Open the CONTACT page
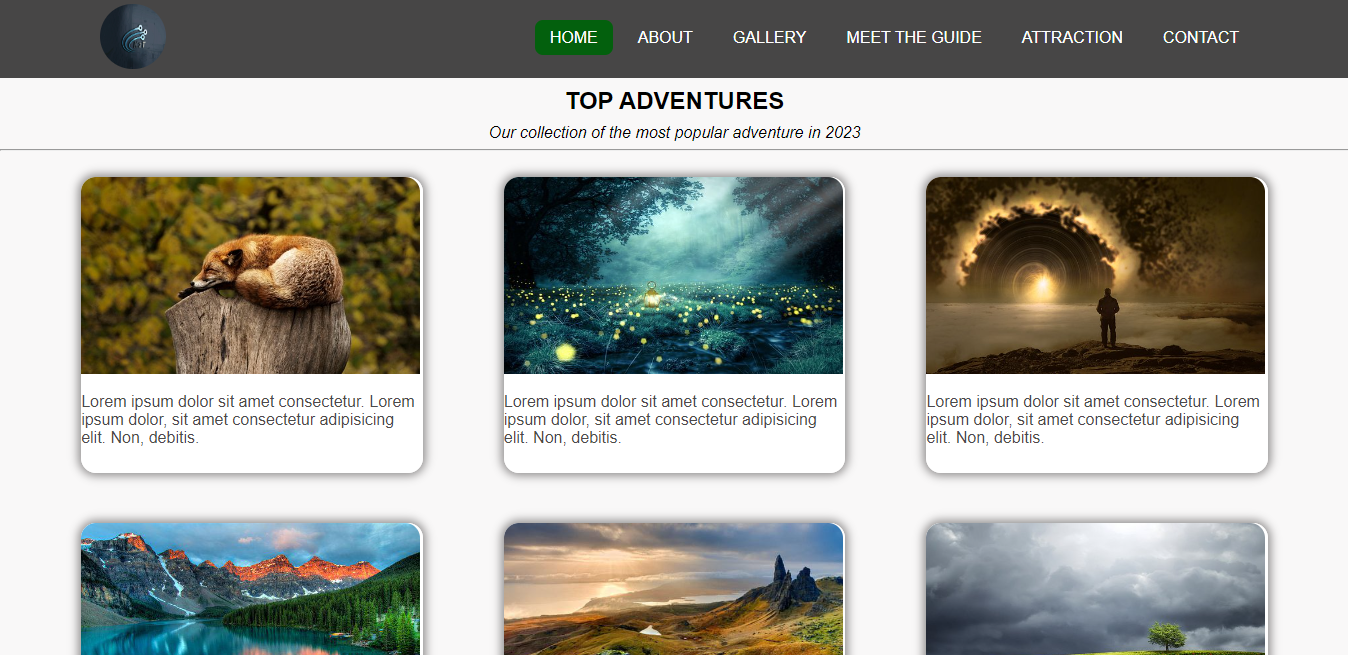The width and height of the screenshot is (1348, 655). [x=1200, y=37]
